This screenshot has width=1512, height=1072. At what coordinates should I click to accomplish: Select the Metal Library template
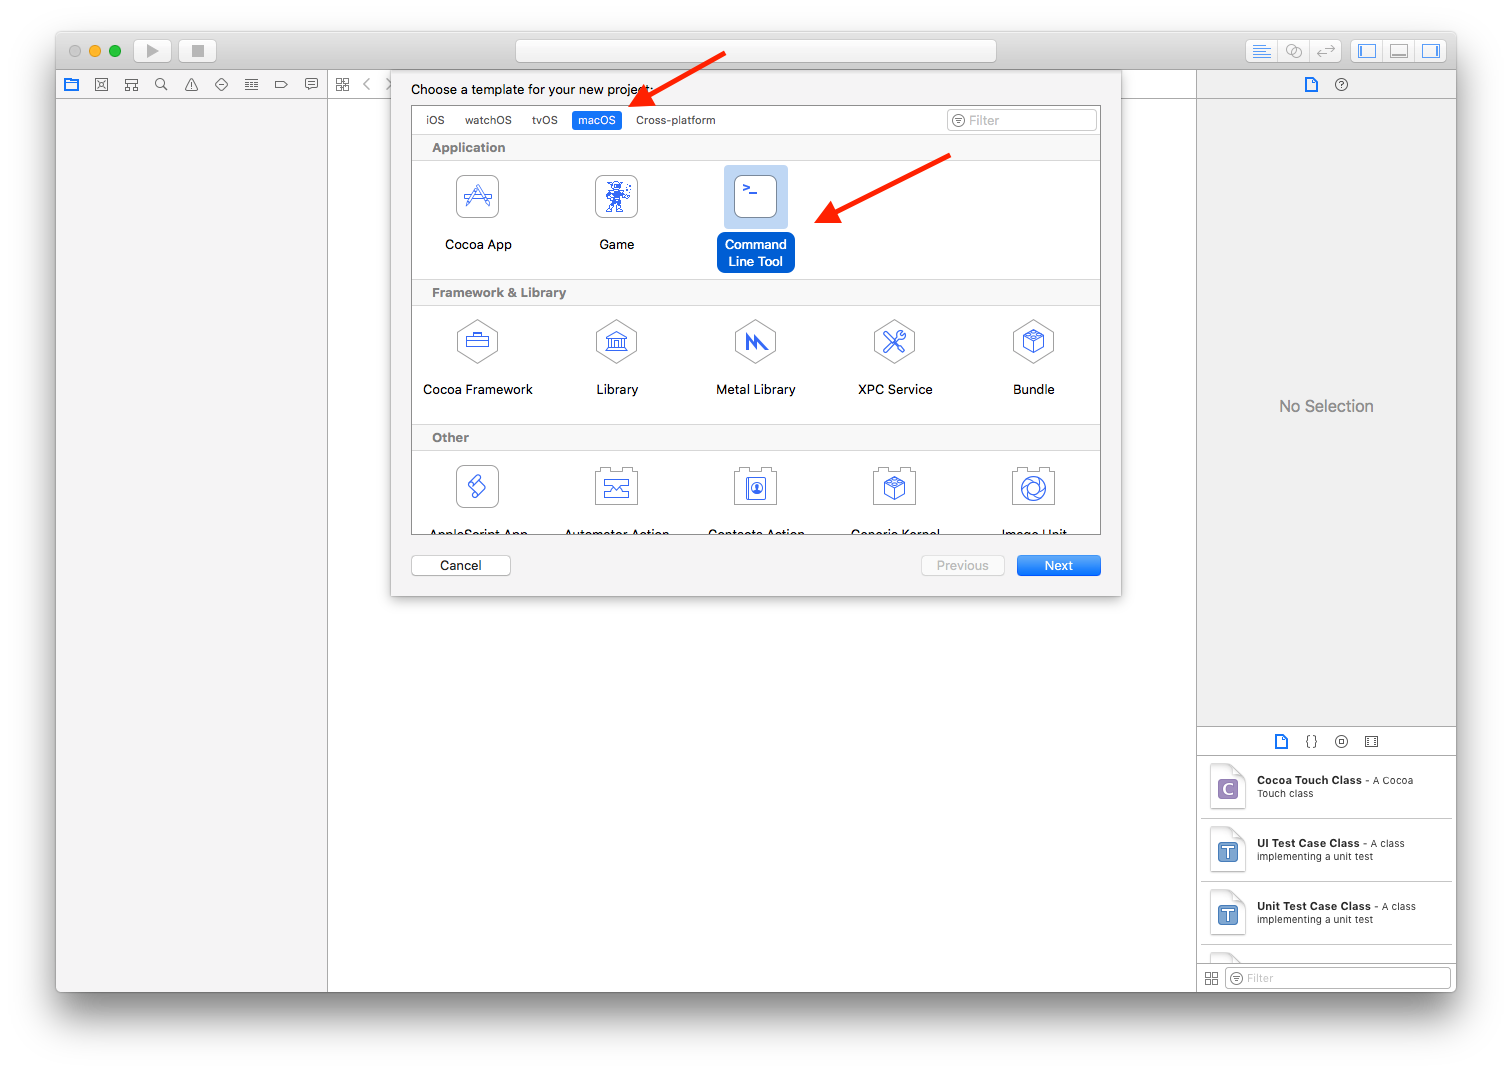755,341
